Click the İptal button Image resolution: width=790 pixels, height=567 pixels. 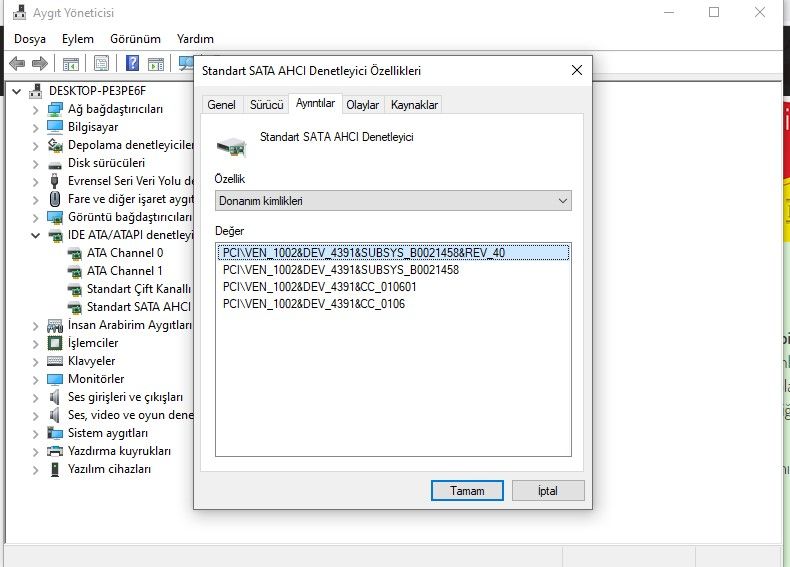(548, 490)
